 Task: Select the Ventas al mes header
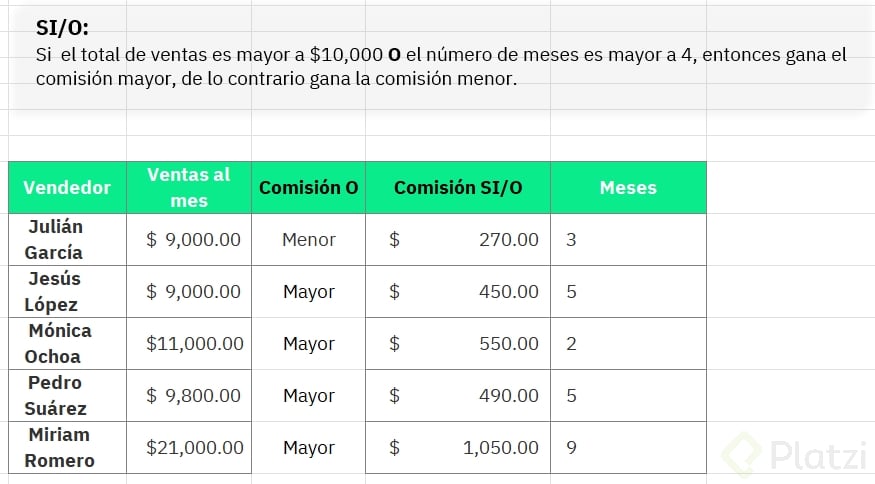tap(188, 187)
